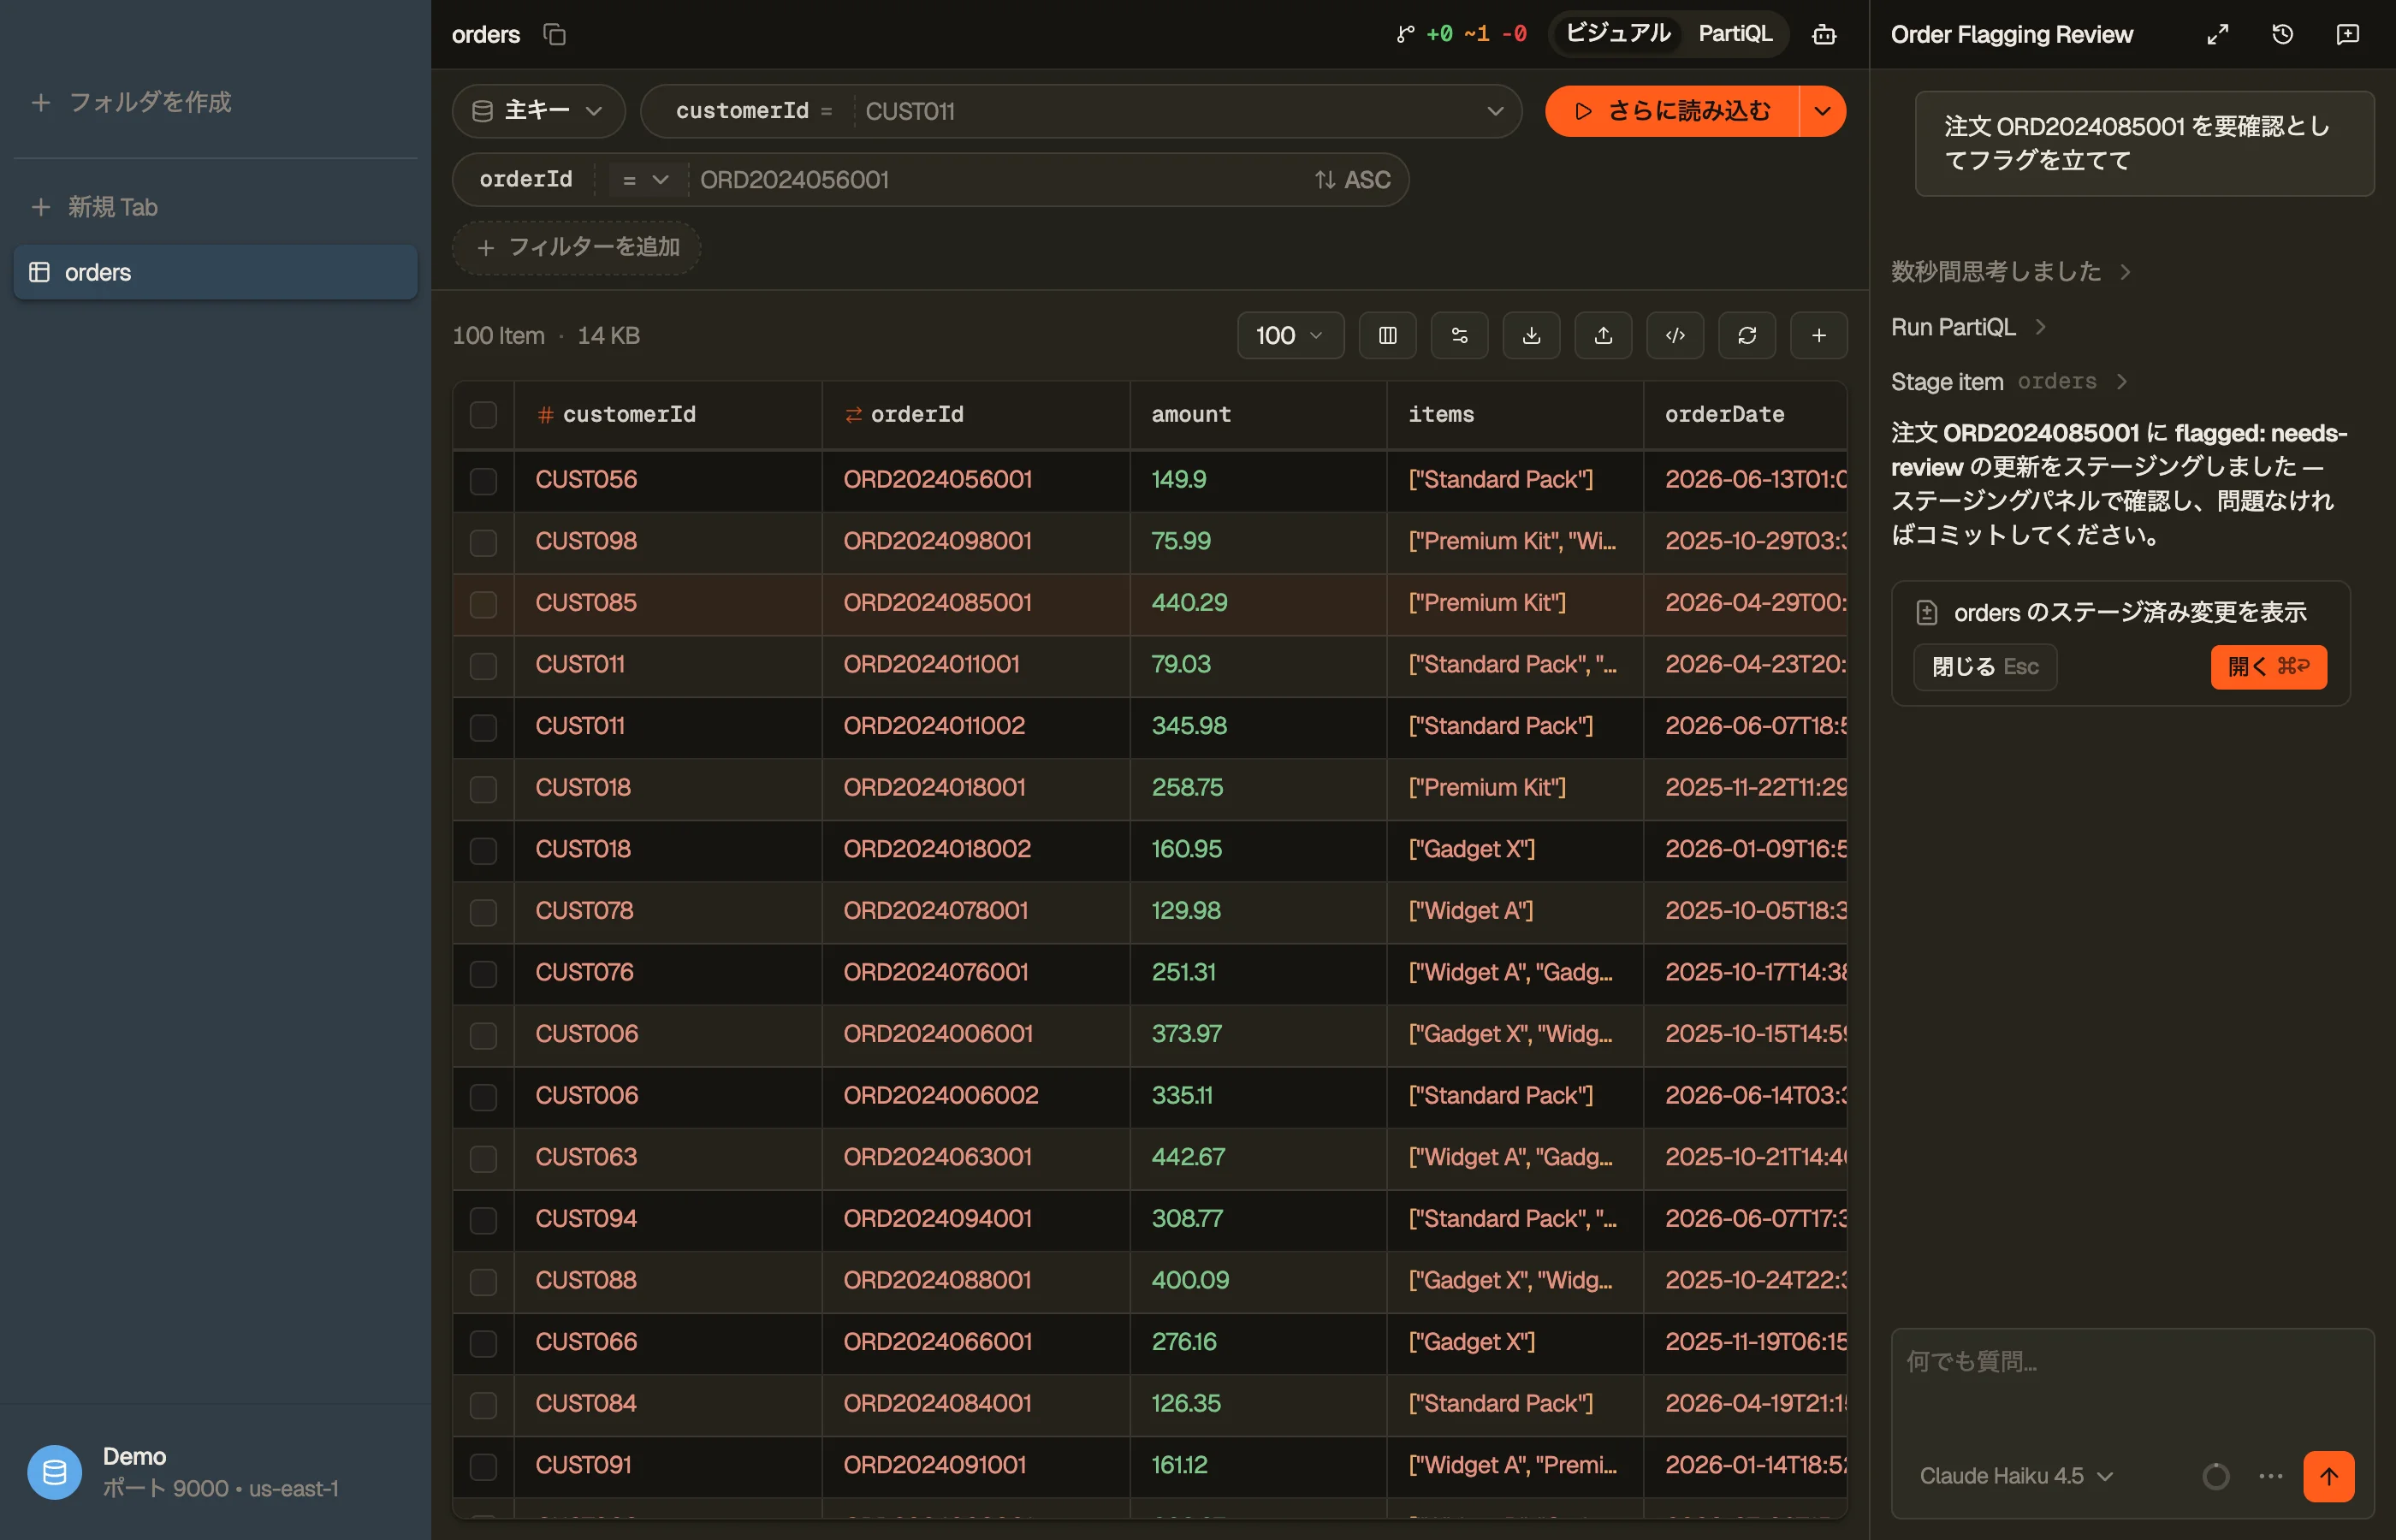2396x1540 pixels.
Task: Open the git branch changes indicator
Action: click(1461, 35)
